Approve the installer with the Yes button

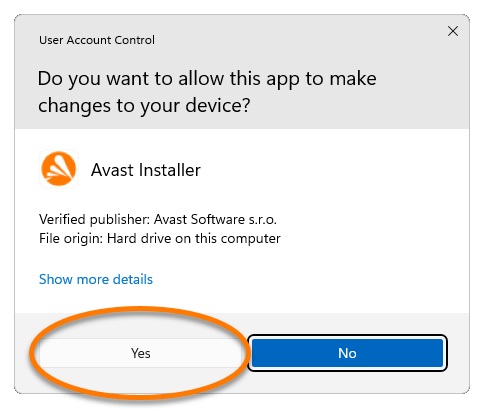click(x=141, y=353)
